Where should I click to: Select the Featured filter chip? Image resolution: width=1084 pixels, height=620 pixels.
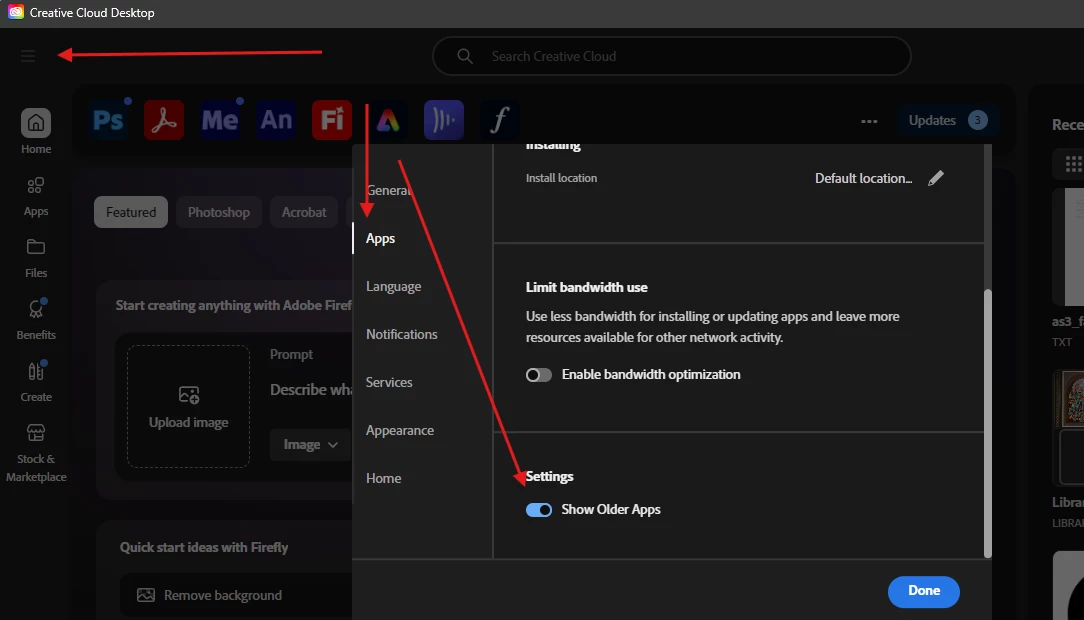131,212
